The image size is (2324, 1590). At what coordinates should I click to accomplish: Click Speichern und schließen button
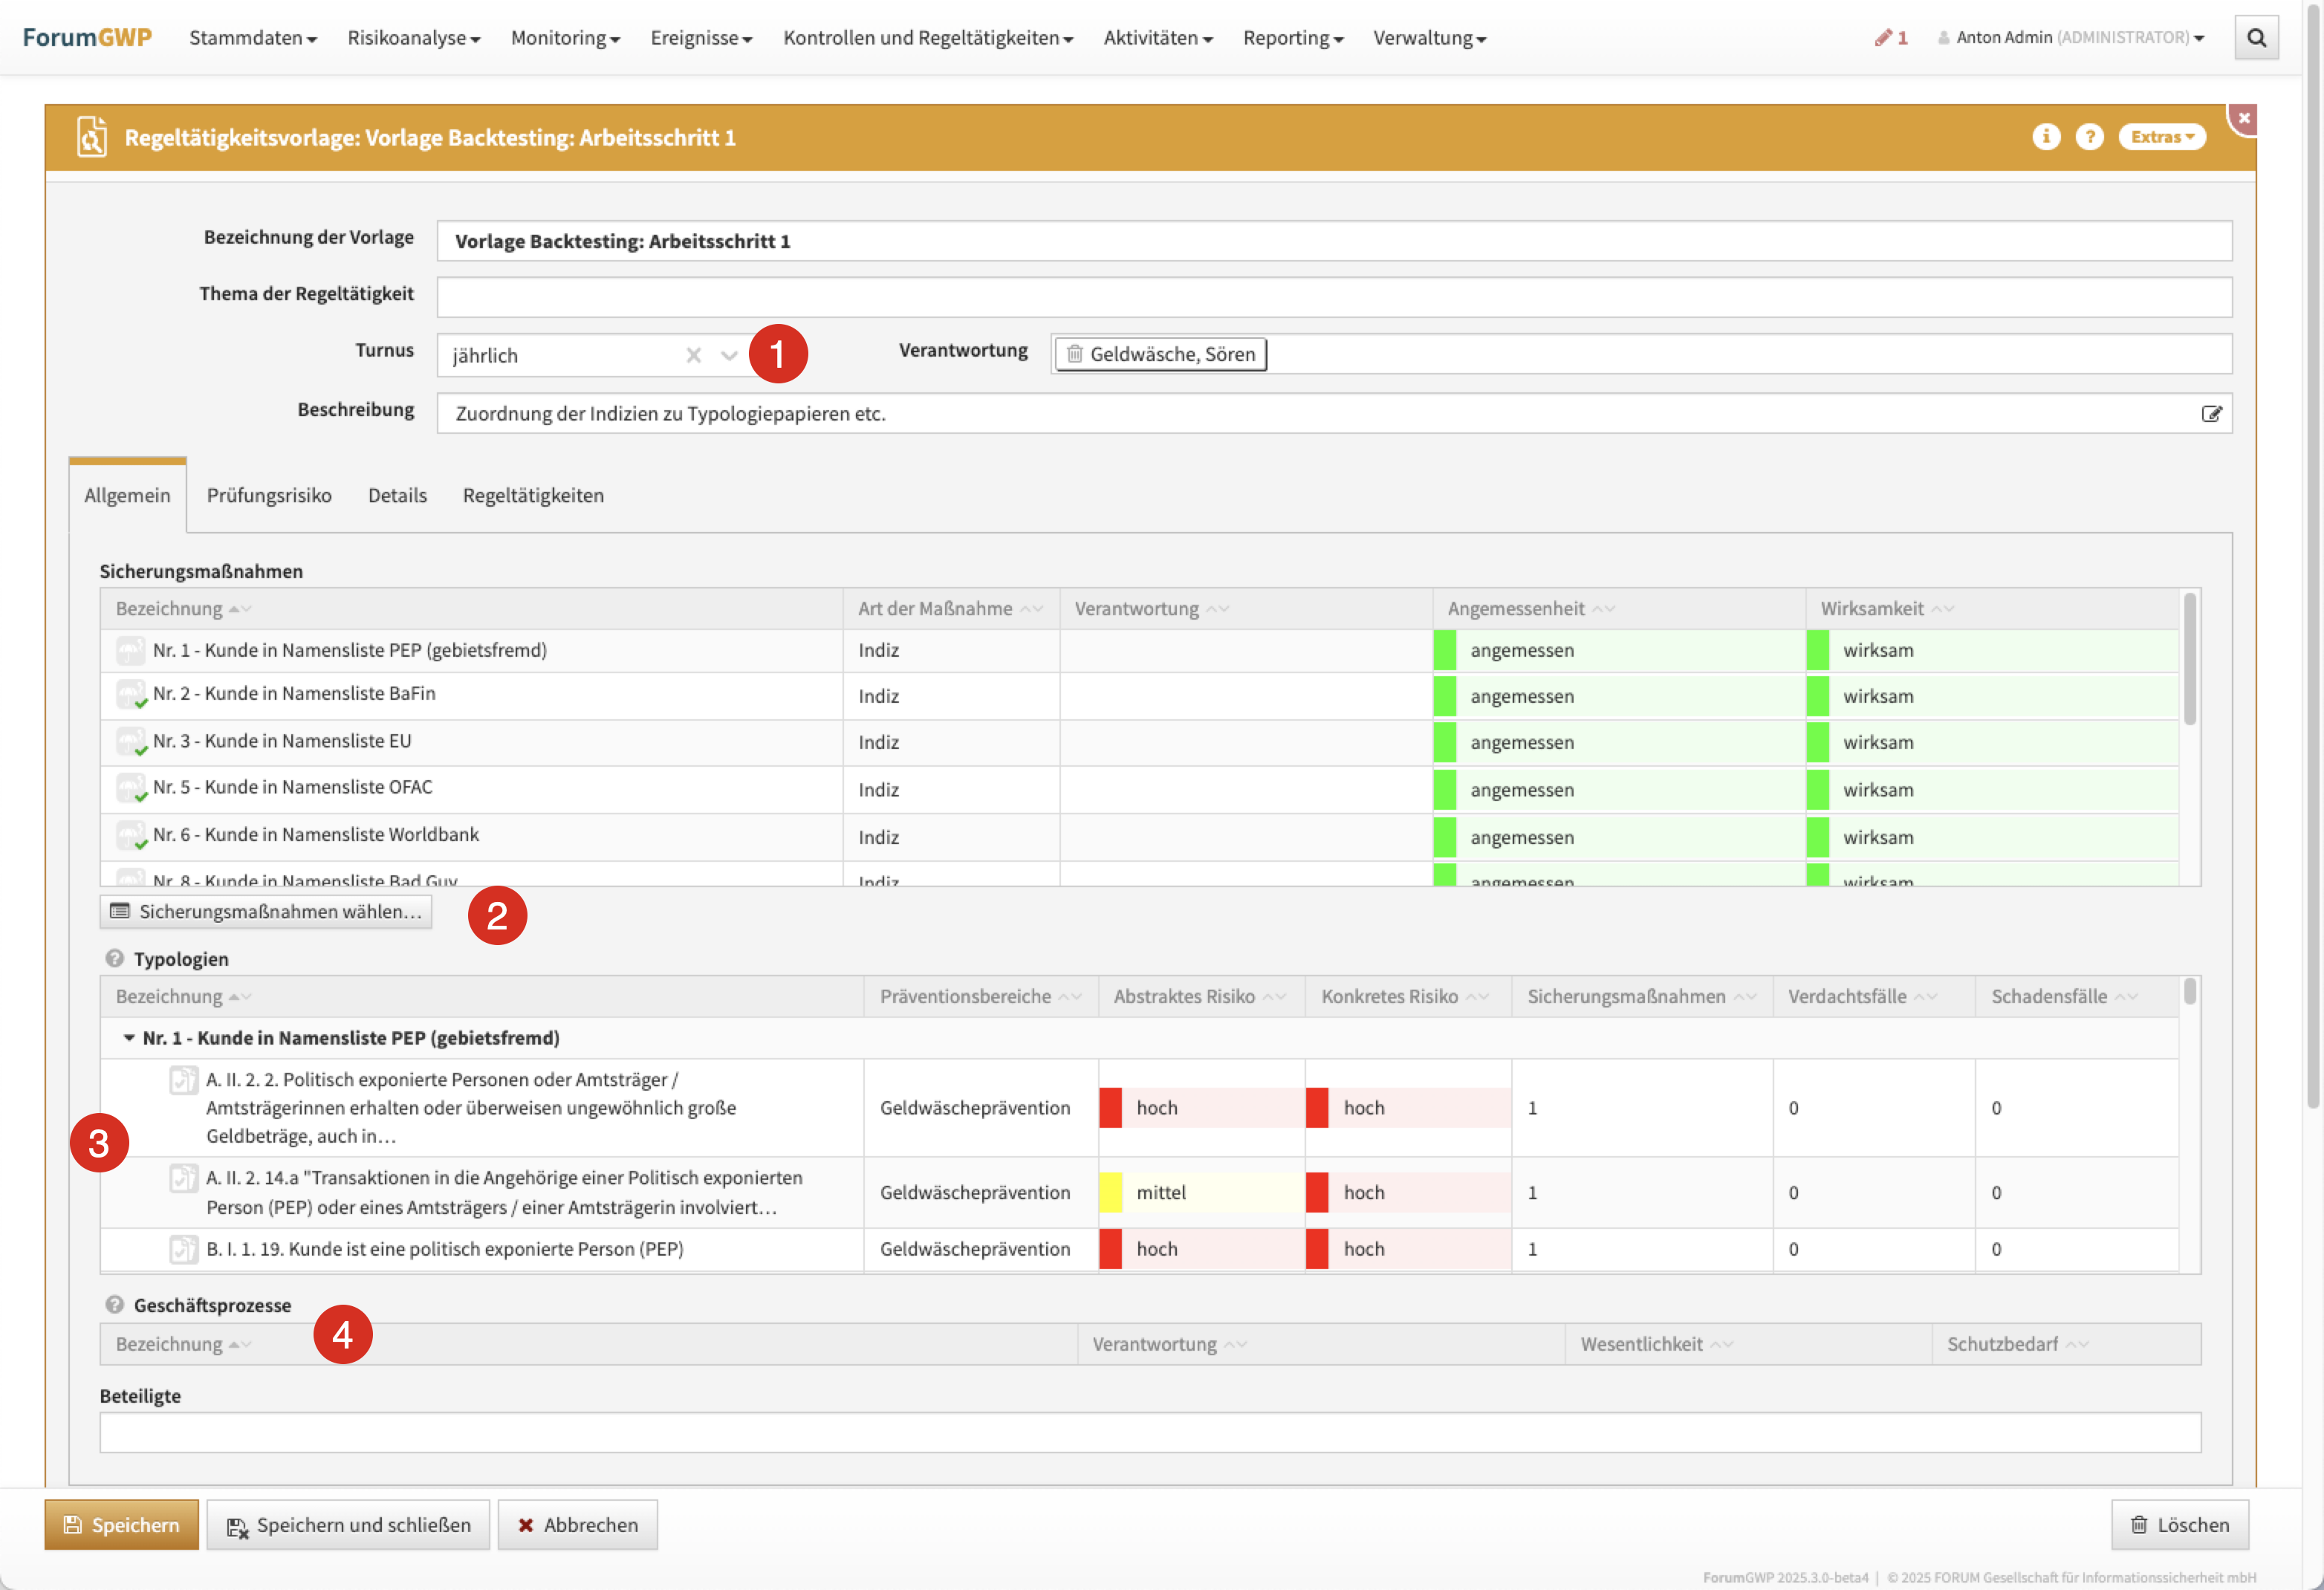pyautogui.click(x=348, y=1525)
